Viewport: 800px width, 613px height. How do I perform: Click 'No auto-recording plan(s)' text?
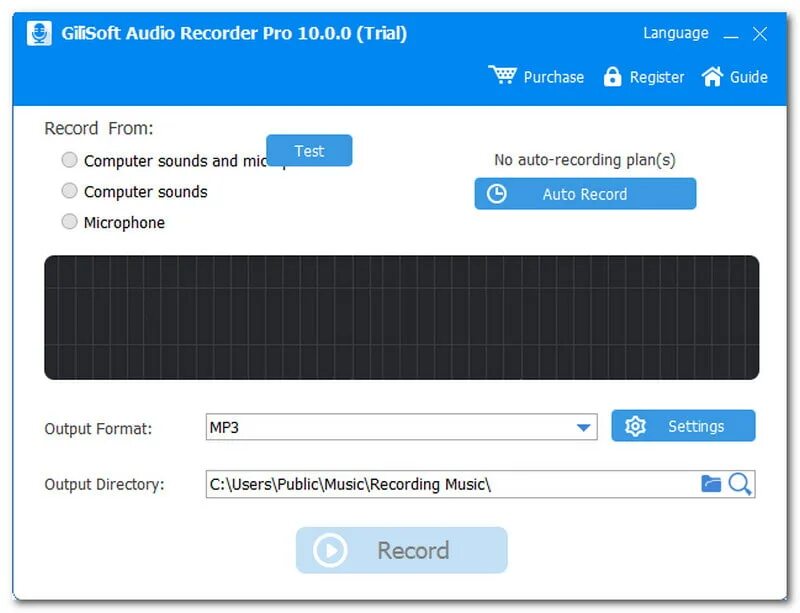[585, 160]
